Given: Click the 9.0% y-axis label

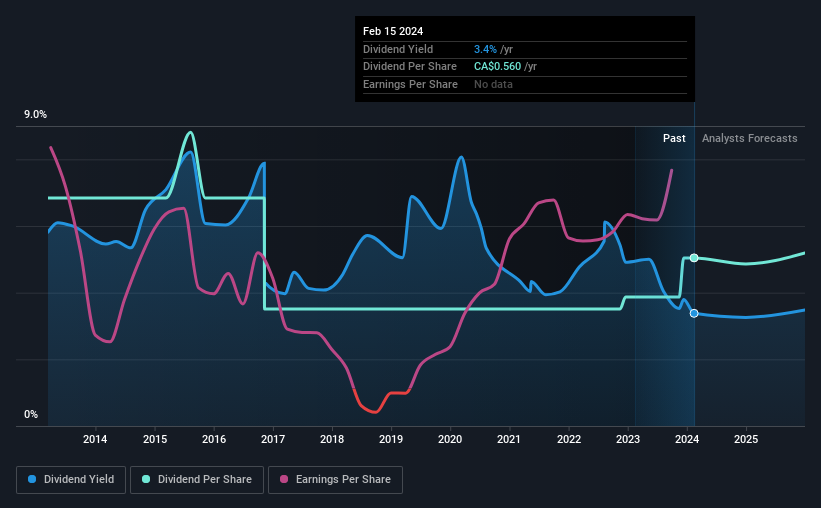Looking at the screenshot, I should [35, 114].
